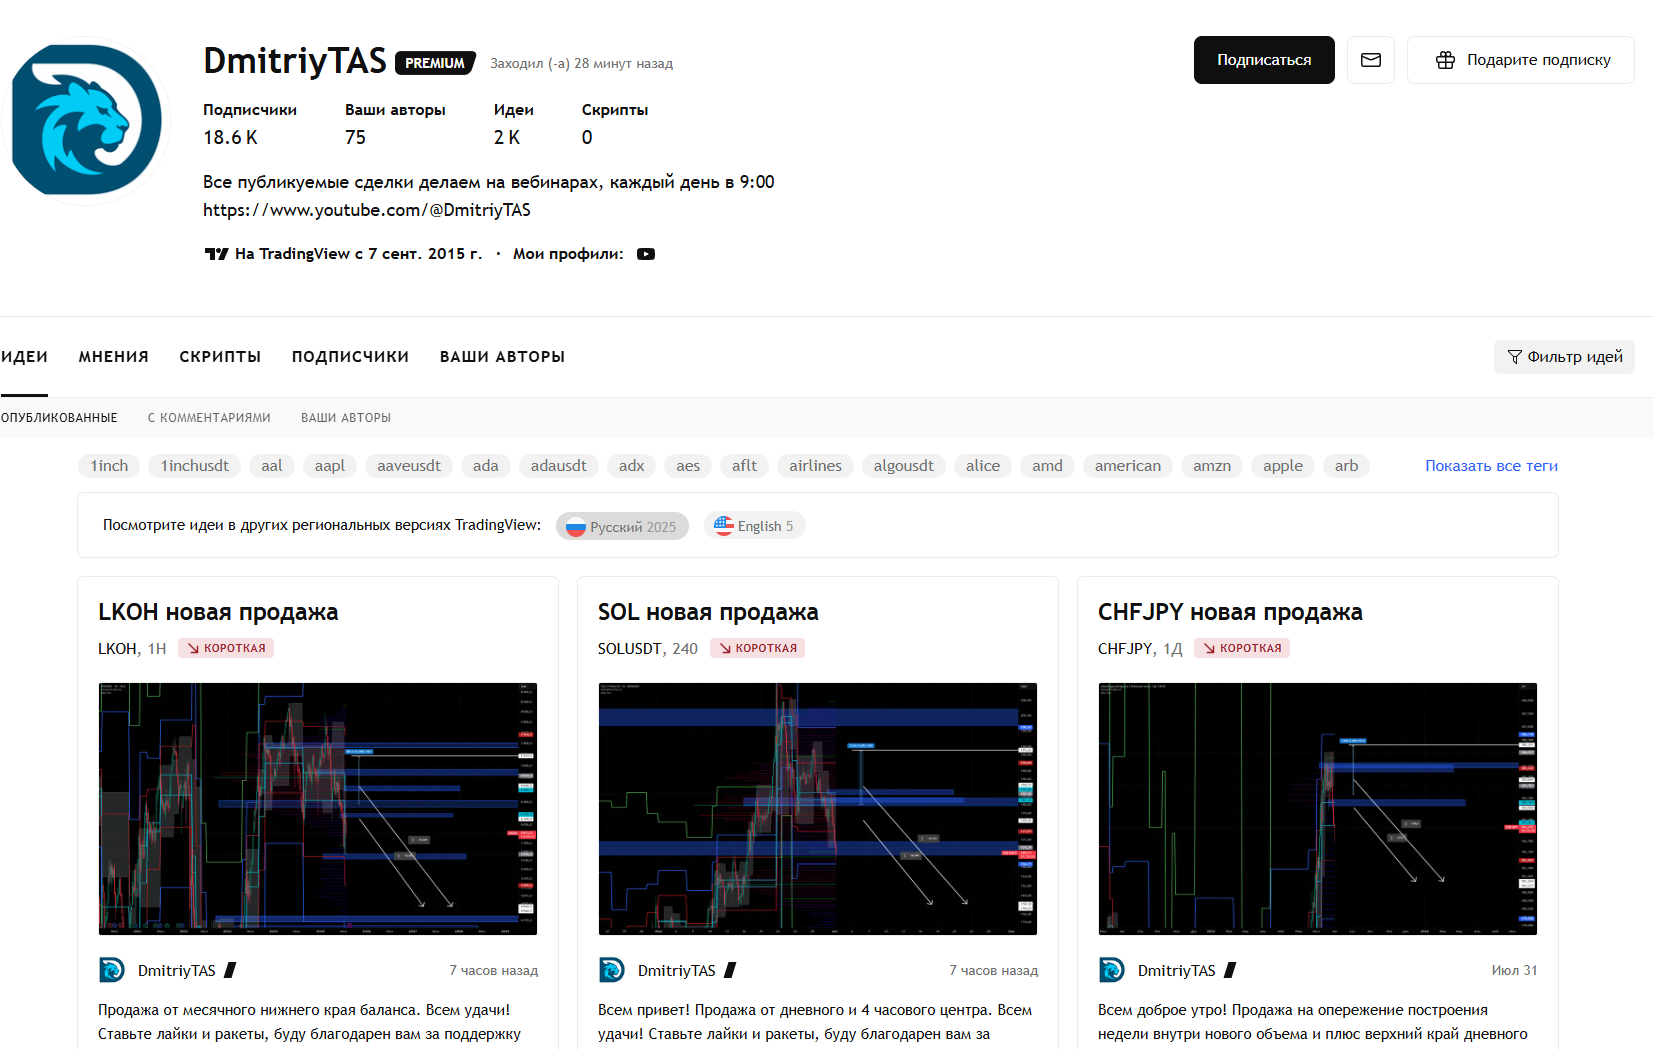Open SOL новая продажа idea title
The image size is (1653, 1050).
[708, 612]
